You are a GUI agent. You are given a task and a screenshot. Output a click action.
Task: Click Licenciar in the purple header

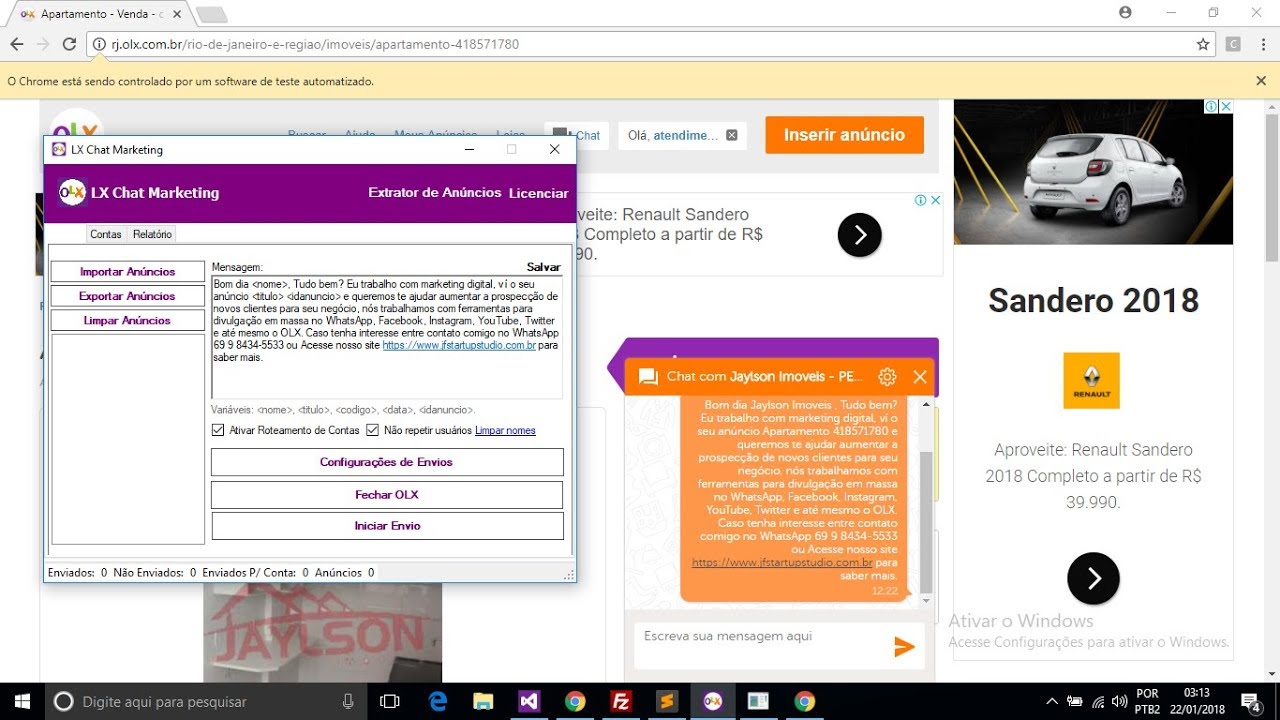[538, 193]
